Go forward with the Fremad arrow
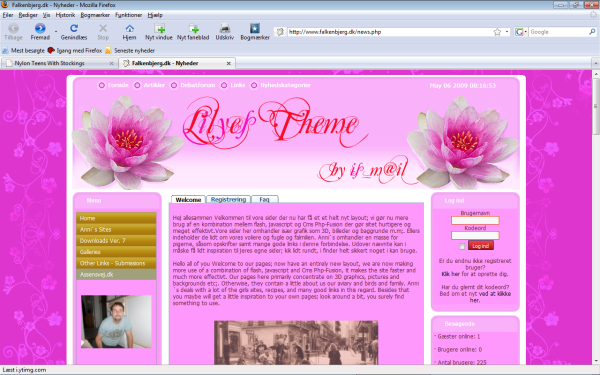The width and height of the screenshot is (600, 375). 40,28
